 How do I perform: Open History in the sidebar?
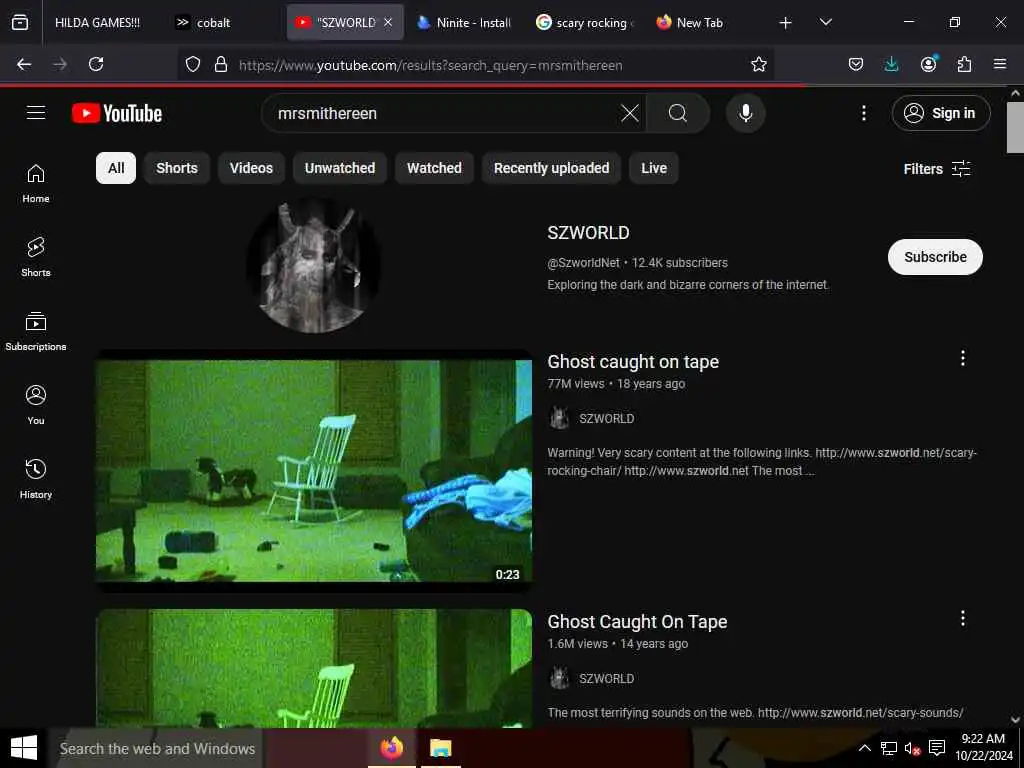tap(36, 479)
